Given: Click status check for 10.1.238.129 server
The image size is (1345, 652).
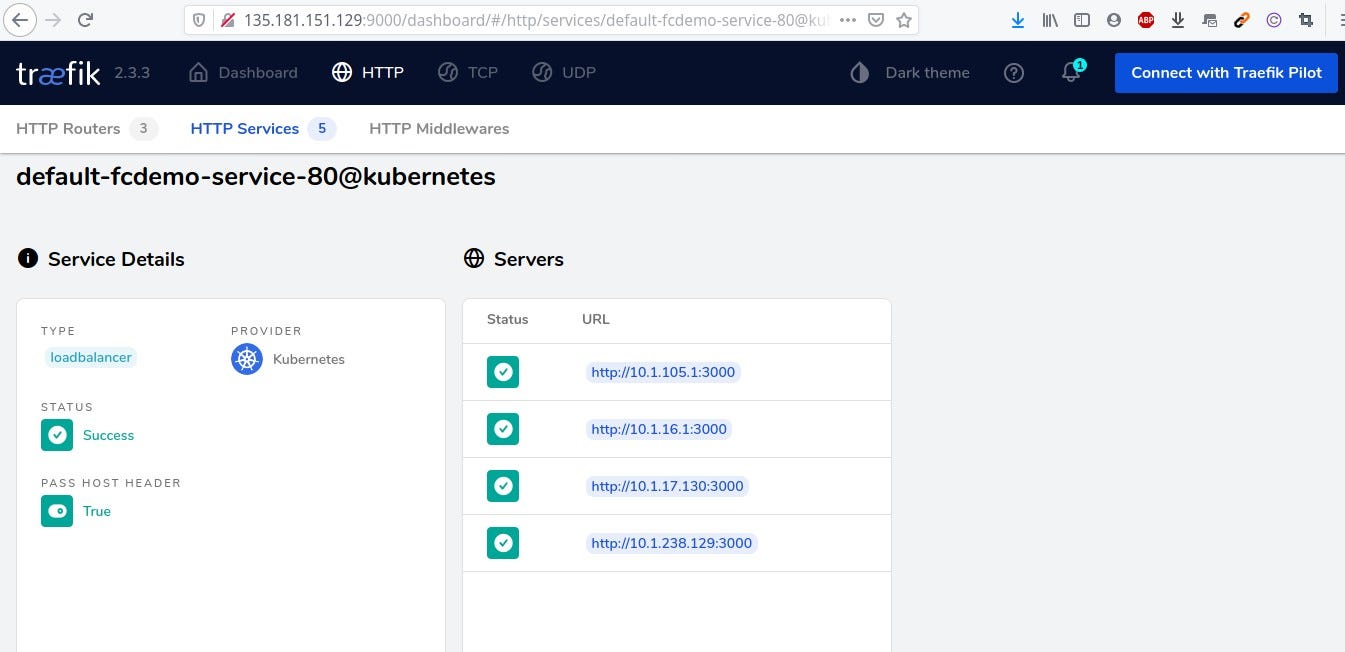Looking at the screenshot, I should click(x=503, y=543).
